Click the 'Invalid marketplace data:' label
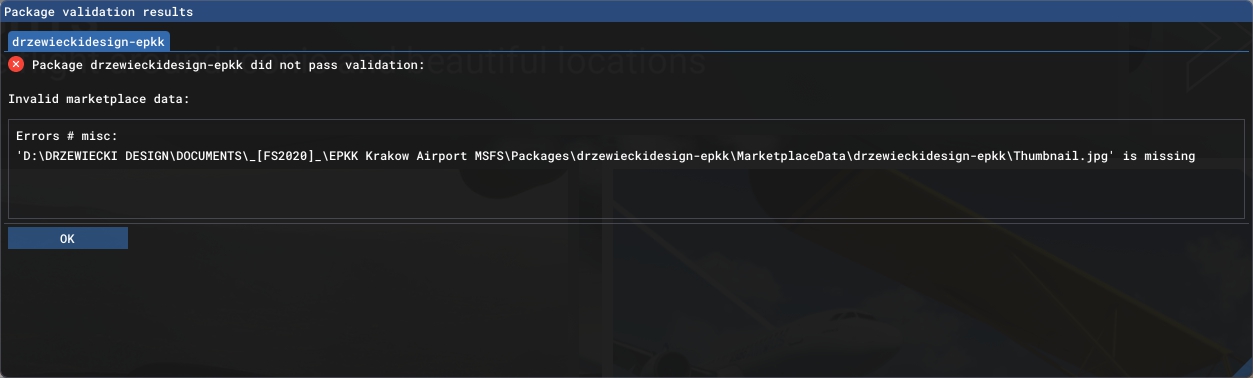Image resolution: width=1253 pixels, height=378 pixels. 98,100
